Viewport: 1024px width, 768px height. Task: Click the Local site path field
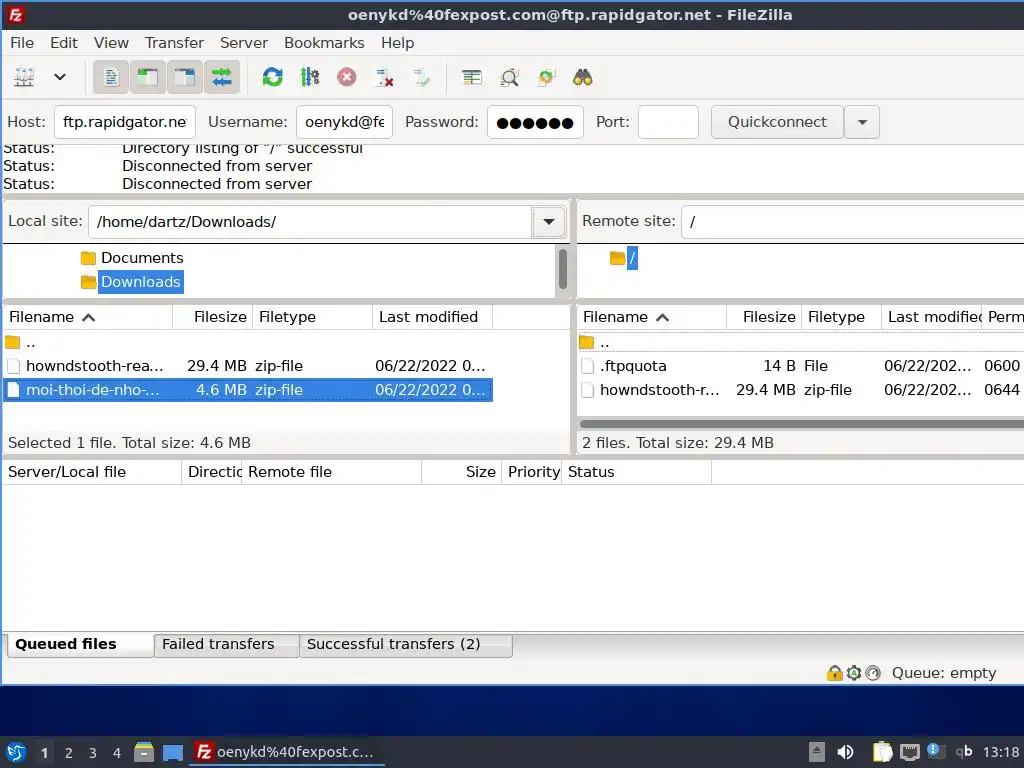pos(310,222)
